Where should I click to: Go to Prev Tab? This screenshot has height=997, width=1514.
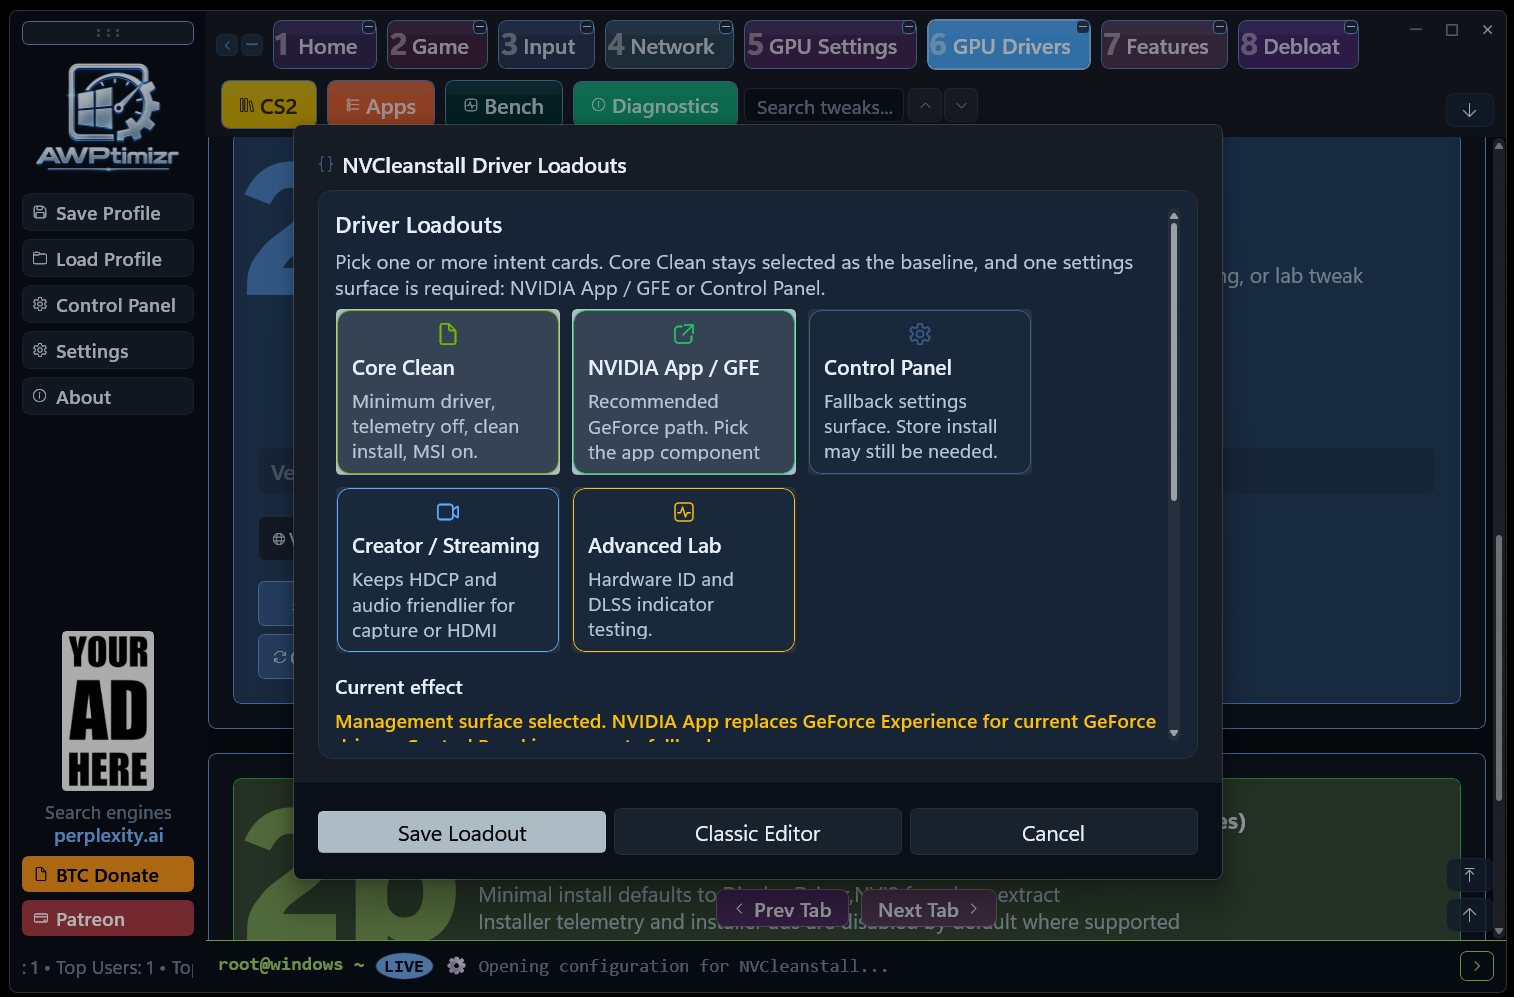(x=783, y=910)
